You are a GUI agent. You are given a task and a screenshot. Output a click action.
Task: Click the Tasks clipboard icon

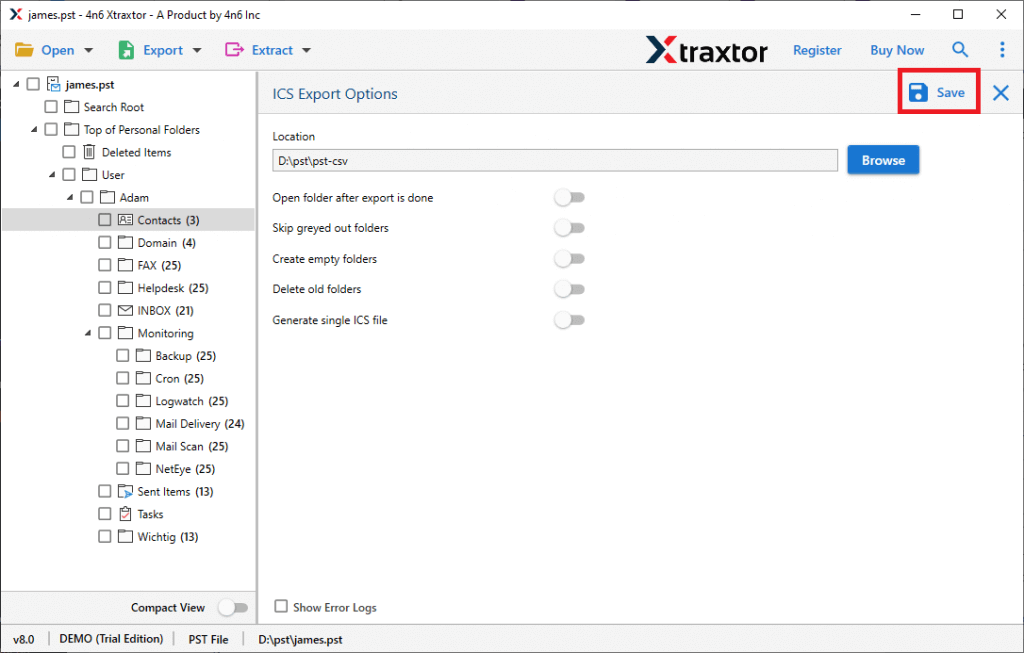point(125,514)
